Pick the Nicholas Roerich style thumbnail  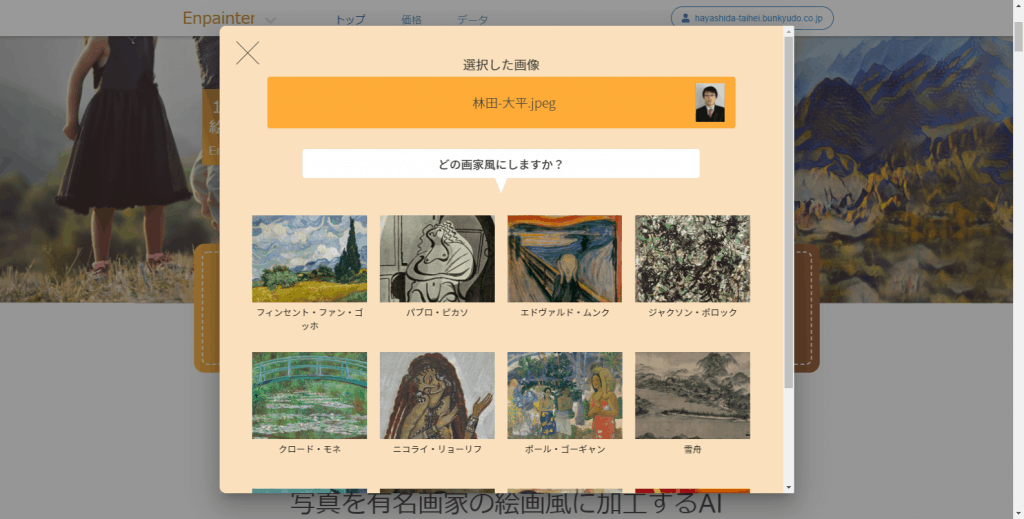(437, 396)
